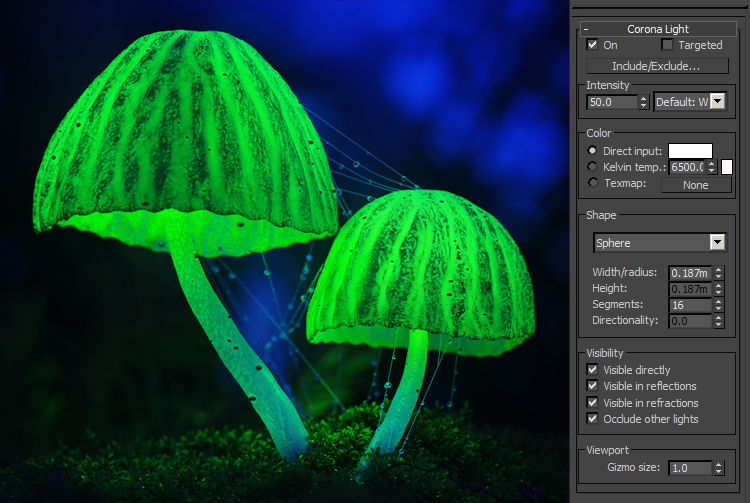Disable Visible in reflections

pyautogui.click(x=592, y=385)
